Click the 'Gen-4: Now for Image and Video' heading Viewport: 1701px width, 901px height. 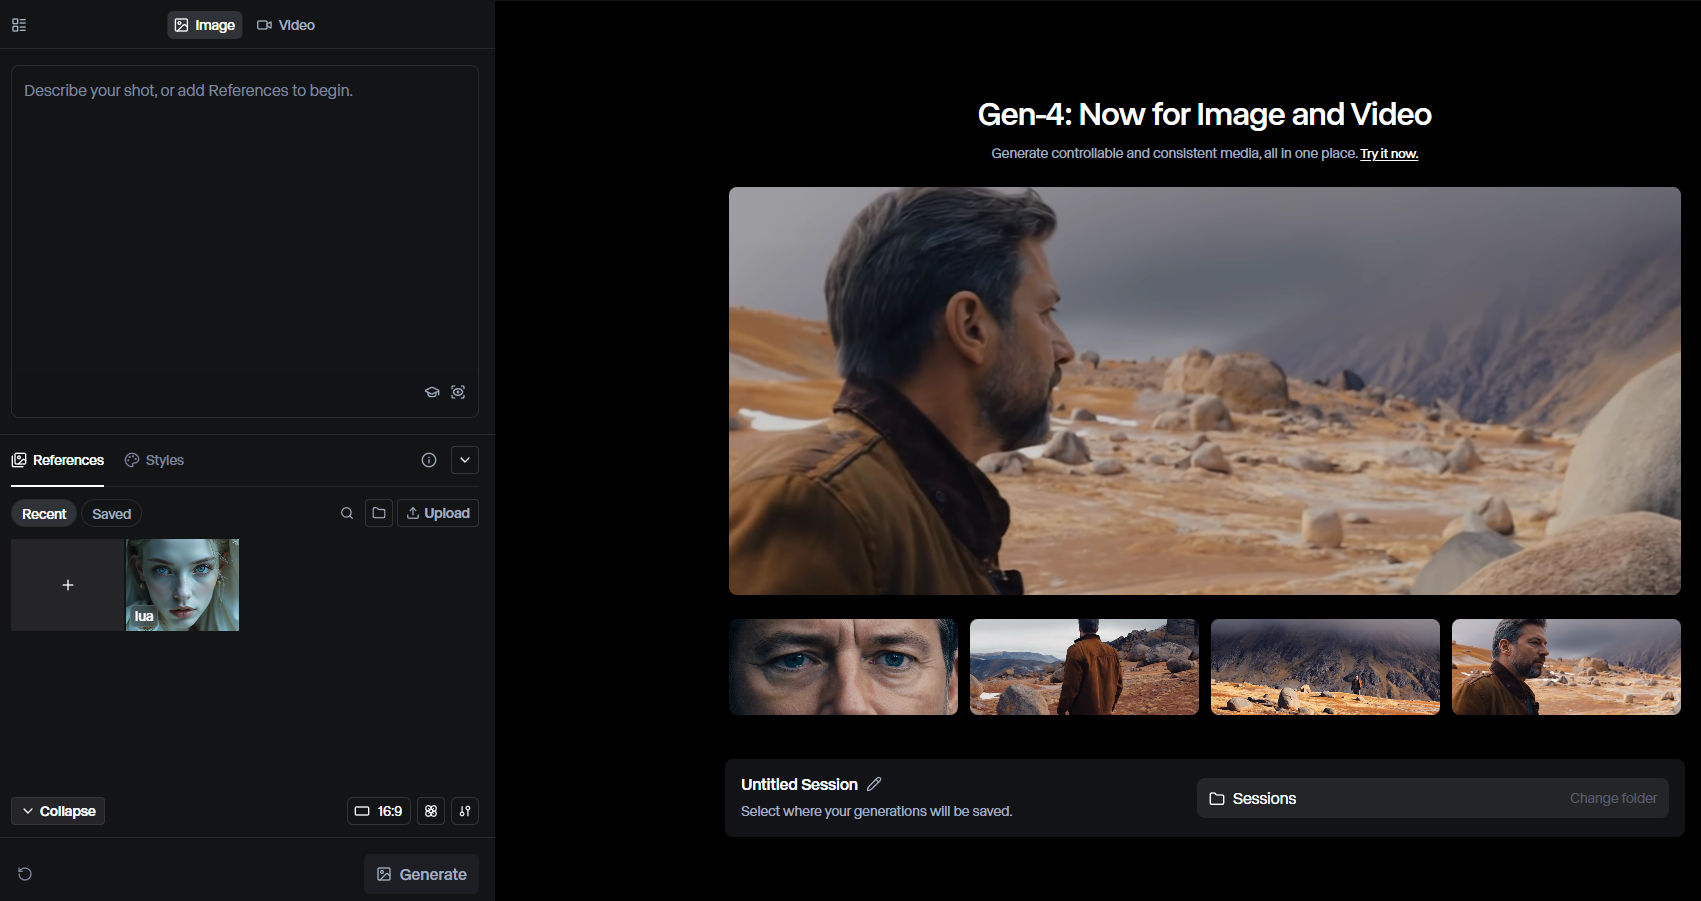(1205, 115)
